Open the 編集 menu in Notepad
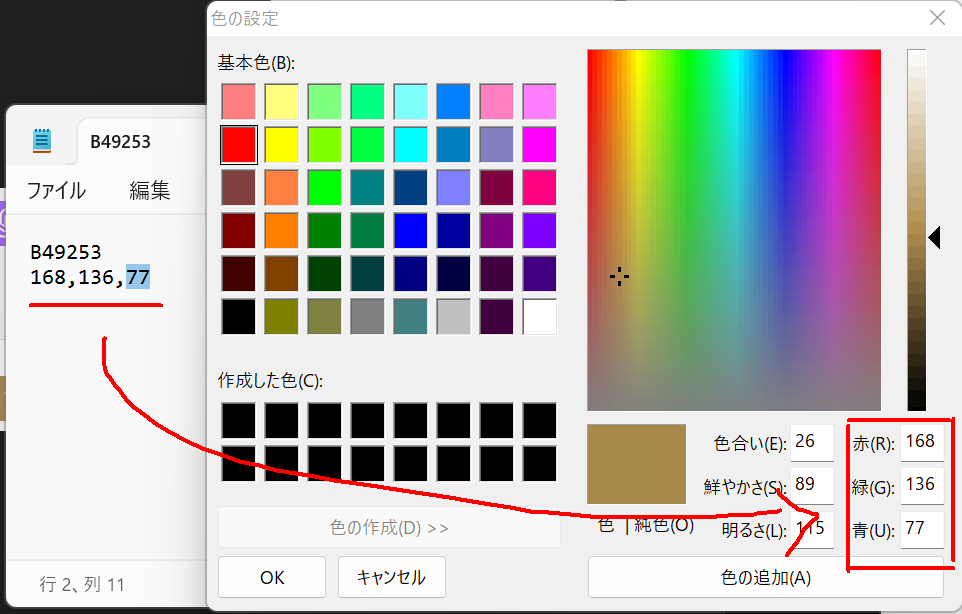This screenshot has width=962, height=614. point(149,190)
